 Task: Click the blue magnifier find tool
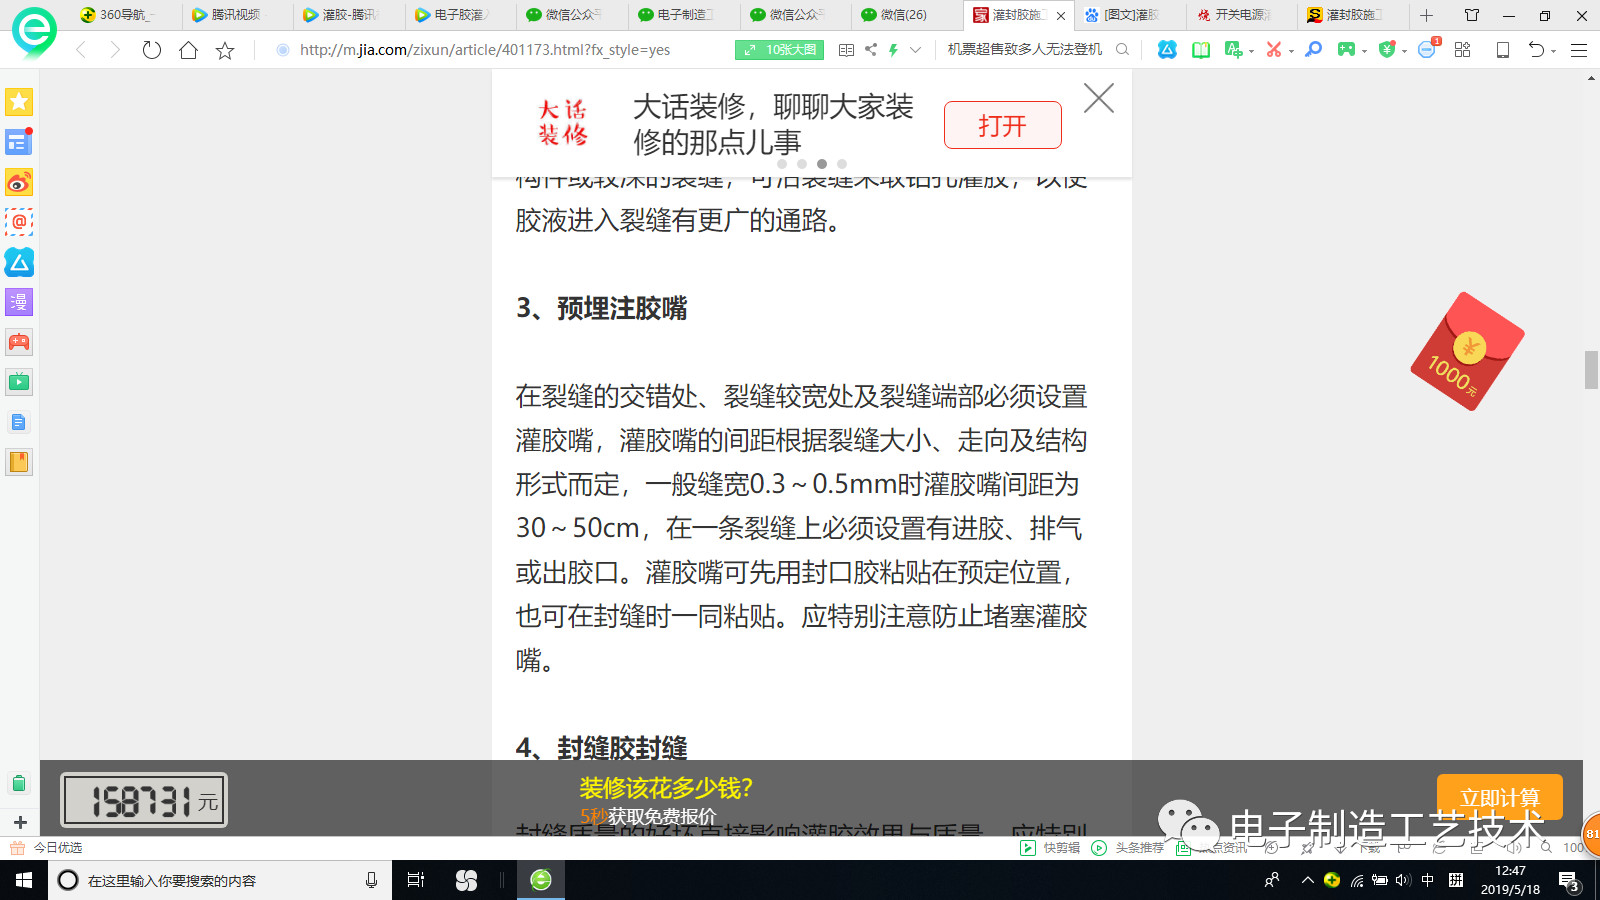tap(1314, 50)
